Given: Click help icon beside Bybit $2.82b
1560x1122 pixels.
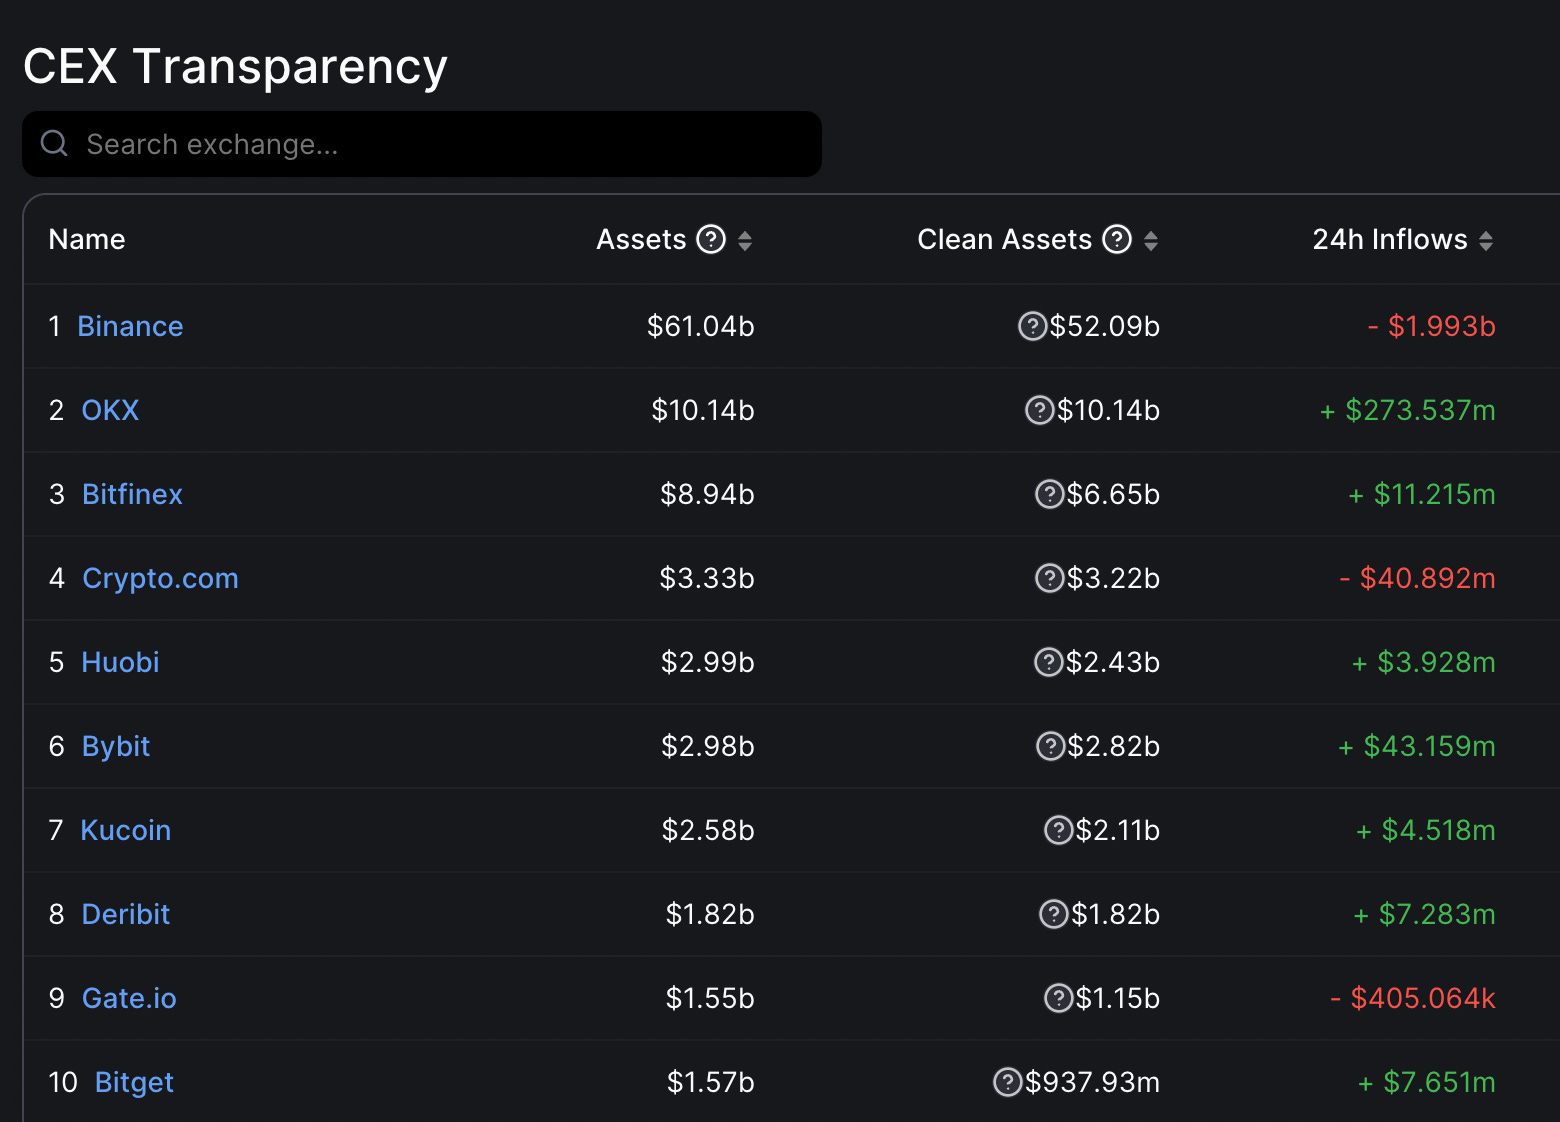Looking at the screenshot, I should coord(1050,746).
